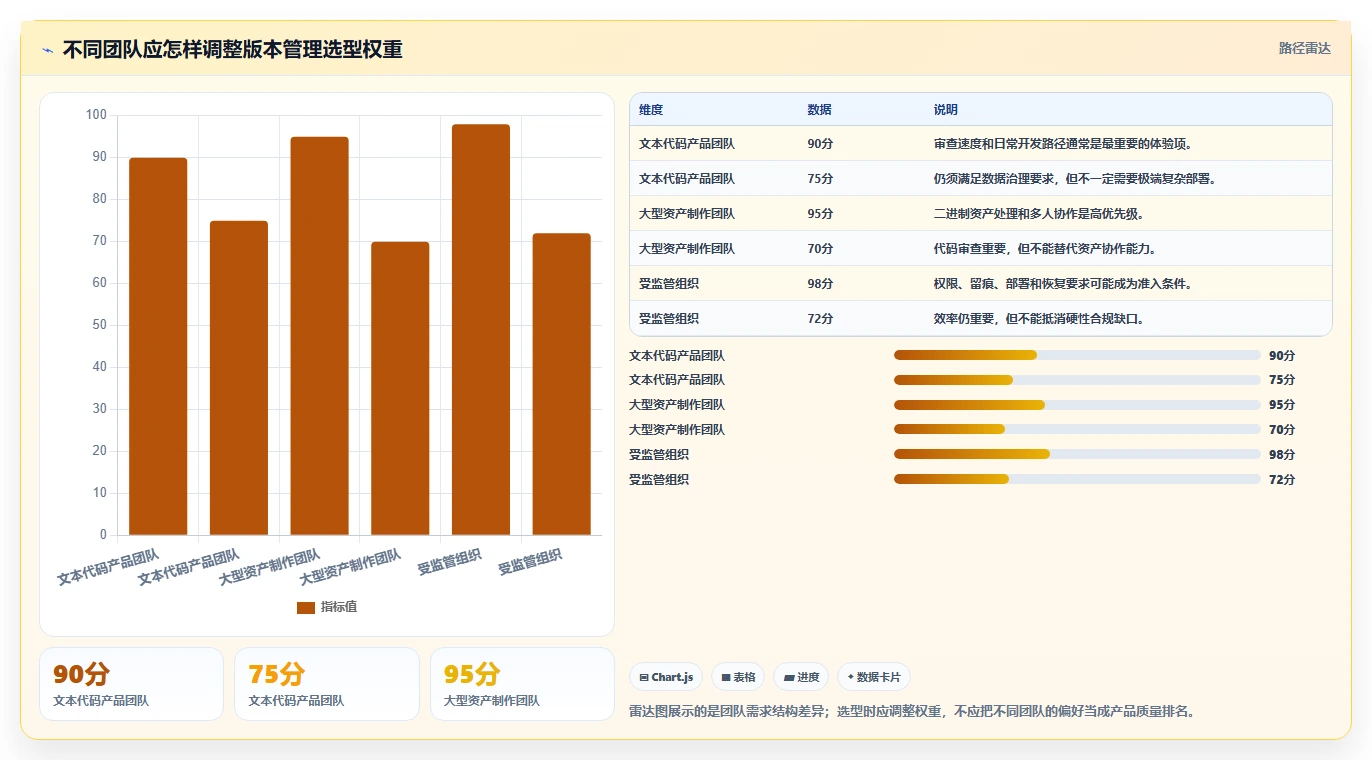The height and width of the screenshot is (760, 1372).
Task: Click description 仍须满足数据治理要求，但不一定需要极端复杂部署。
Action: point(1077,179)
